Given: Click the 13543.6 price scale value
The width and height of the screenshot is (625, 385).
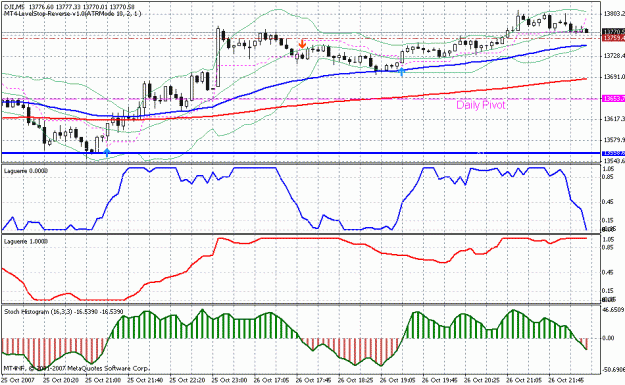Looking at the screenshot, I should (x=614, y=161).
